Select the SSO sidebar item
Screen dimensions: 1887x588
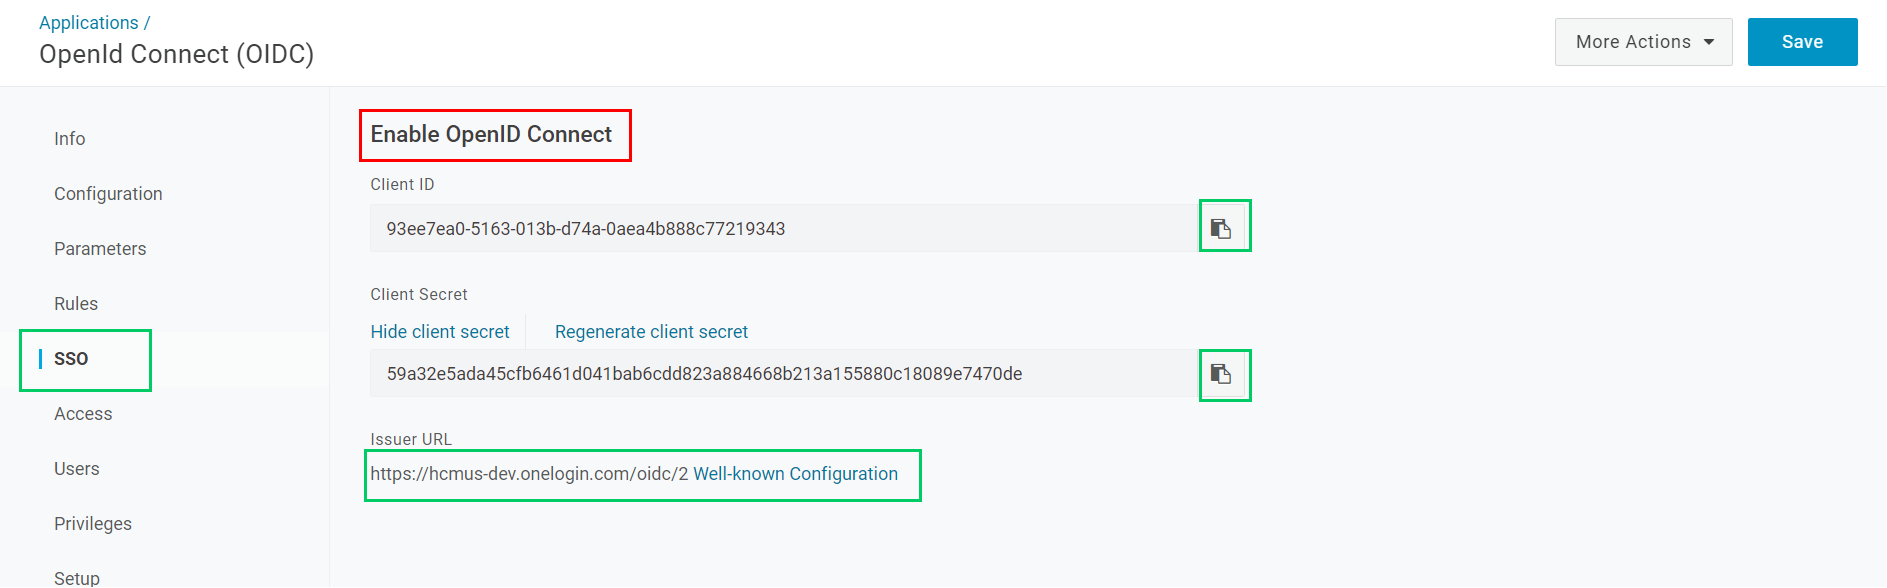(x=71, y=359)
